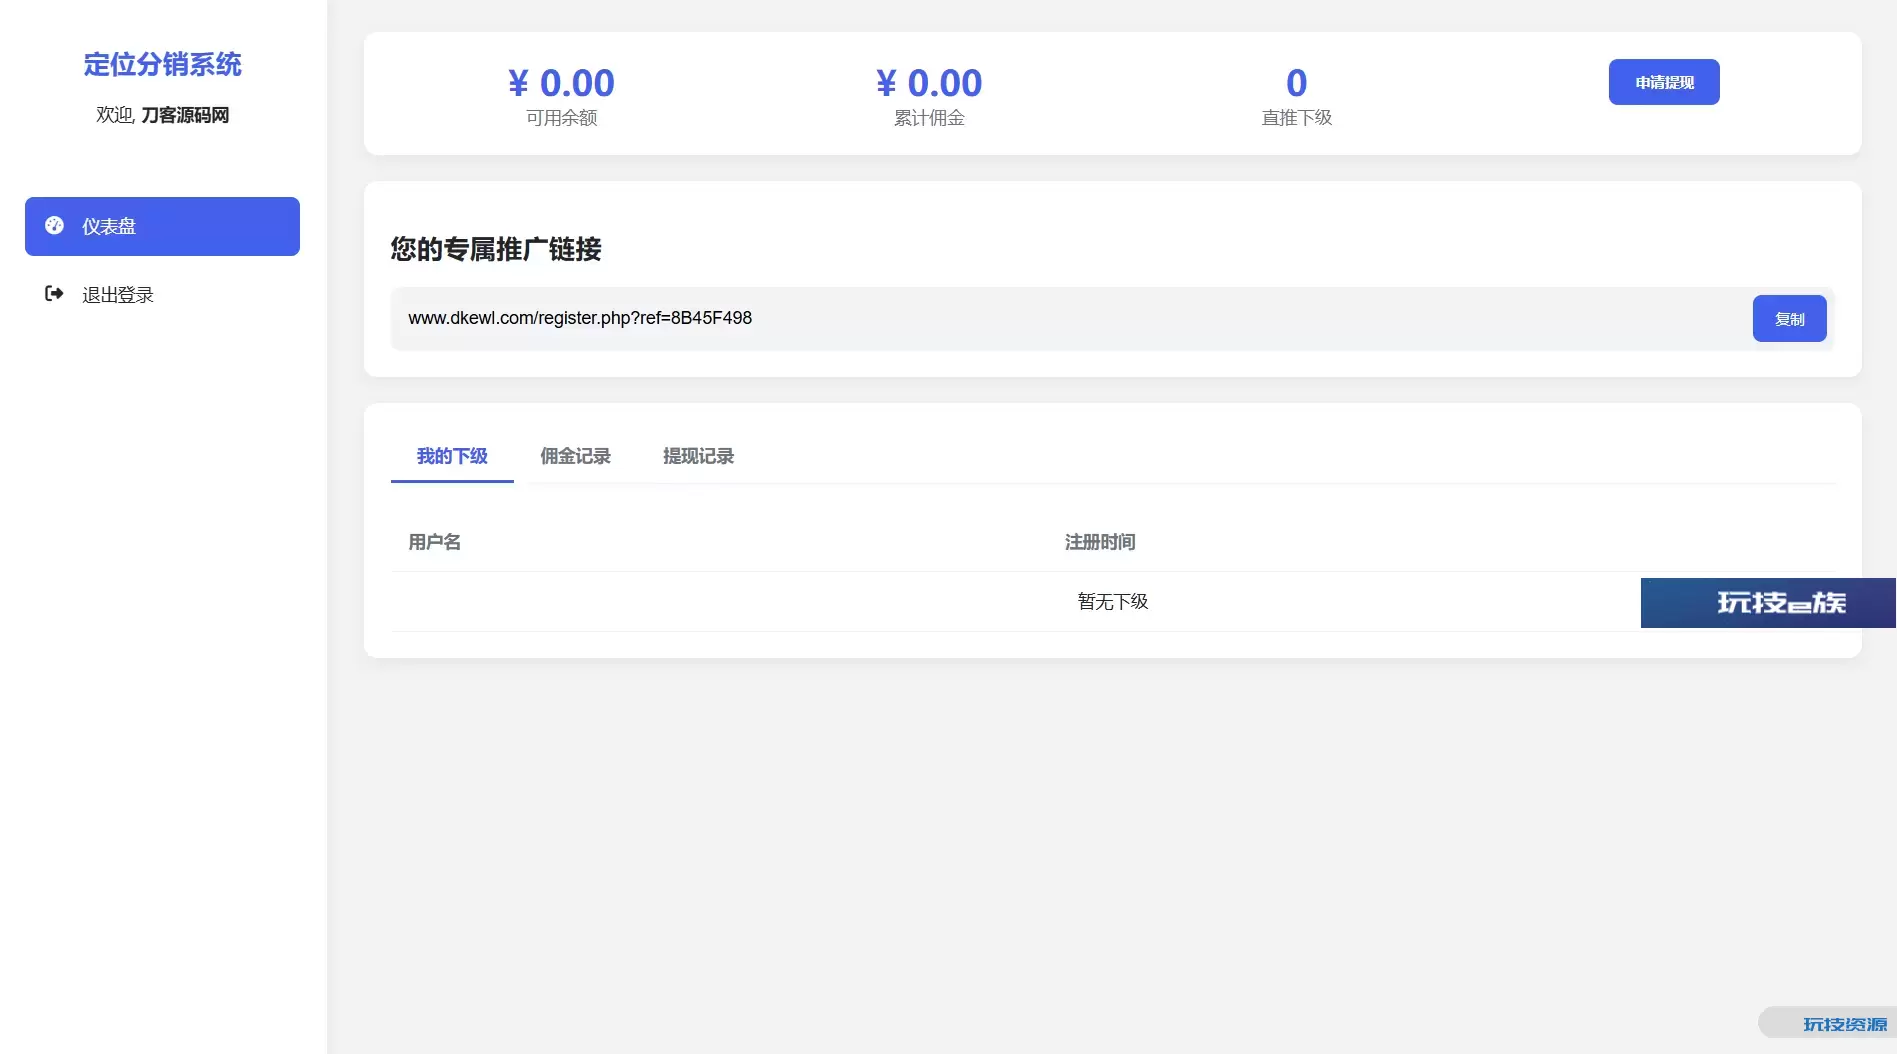Click the 可用余额 amount value
Screen dimensions: 1897x1054
[x=561, y=83]
